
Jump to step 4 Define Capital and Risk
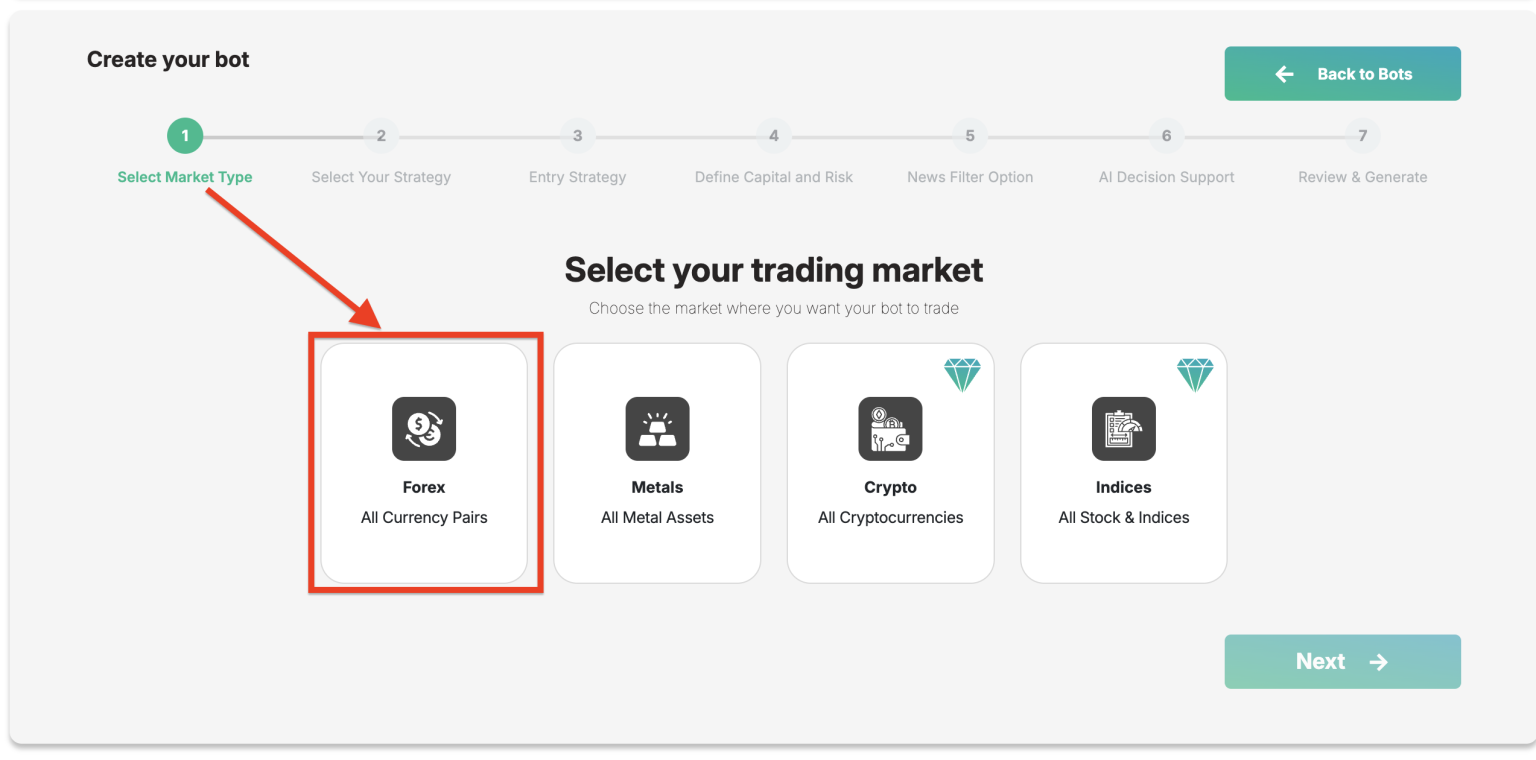coord(773,136)
